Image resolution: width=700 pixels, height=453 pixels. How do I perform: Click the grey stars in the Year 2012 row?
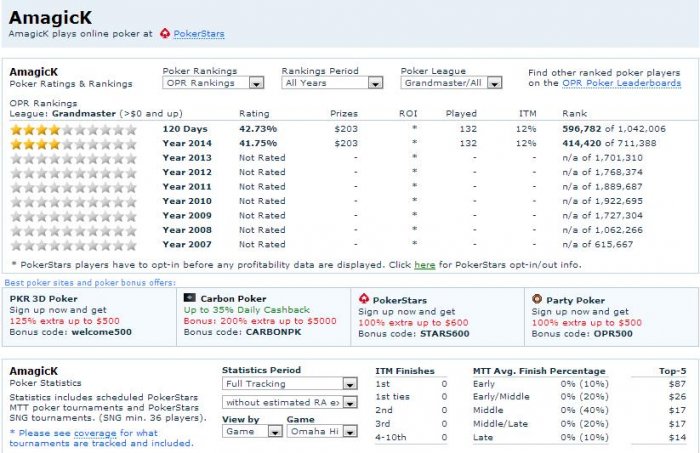point(74,173)
